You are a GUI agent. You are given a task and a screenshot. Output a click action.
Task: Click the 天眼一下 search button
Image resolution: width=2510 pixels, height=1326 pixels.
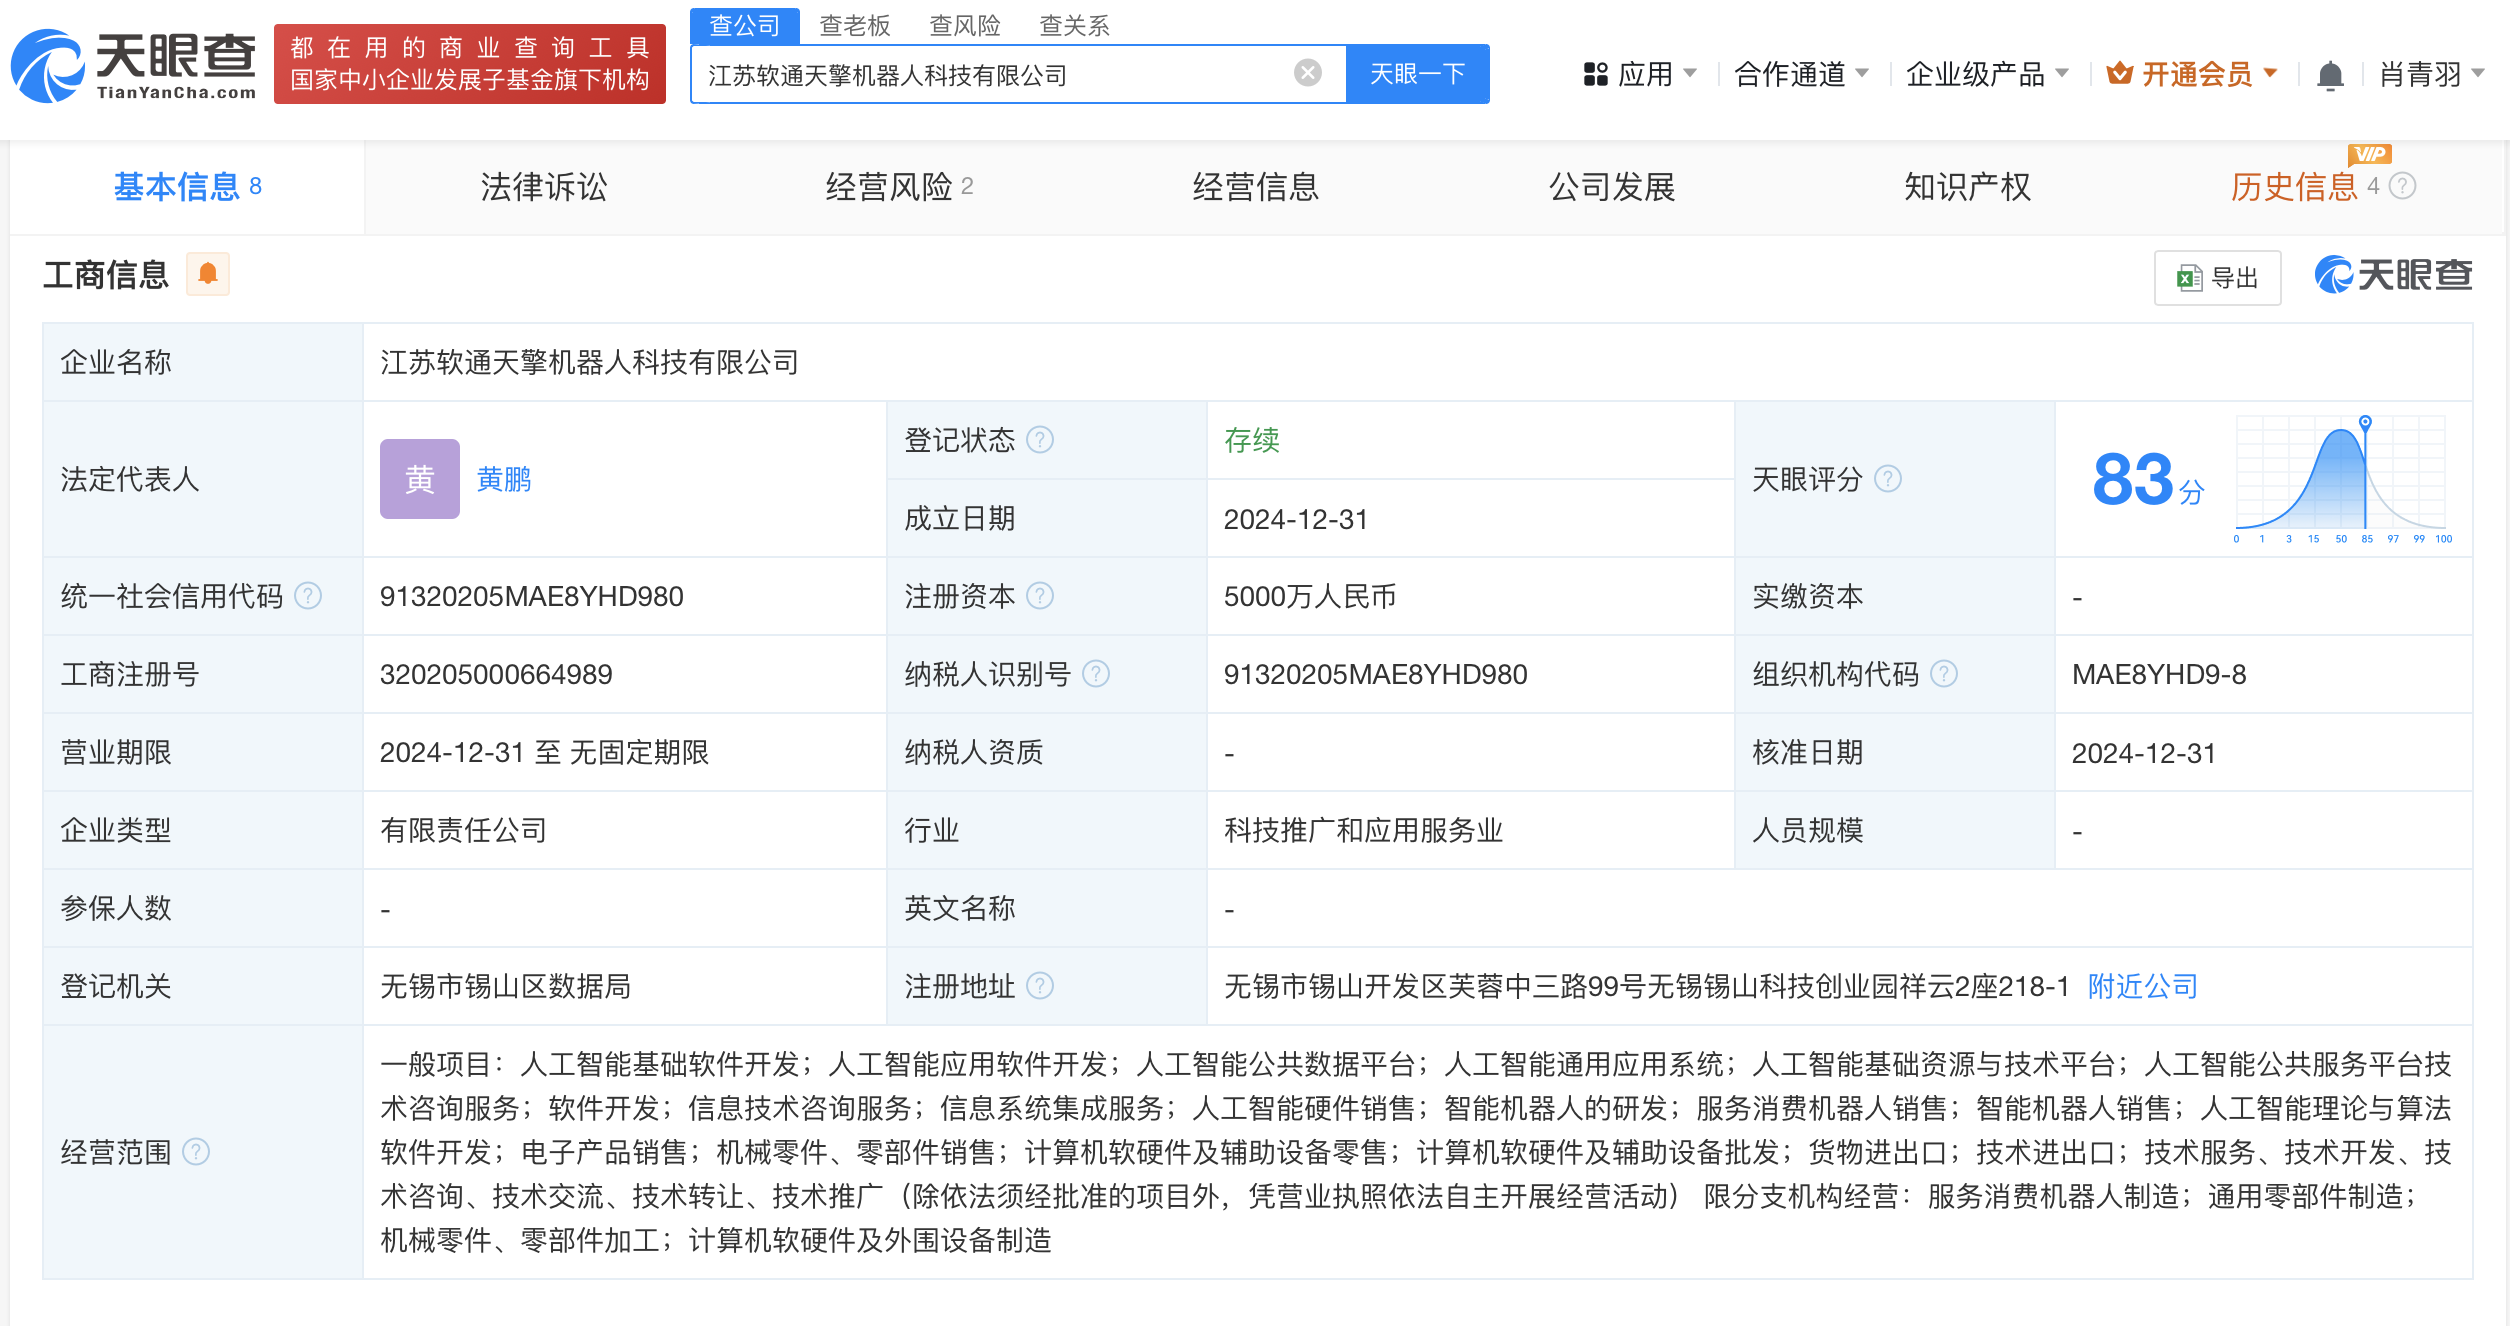(1417, 74)
